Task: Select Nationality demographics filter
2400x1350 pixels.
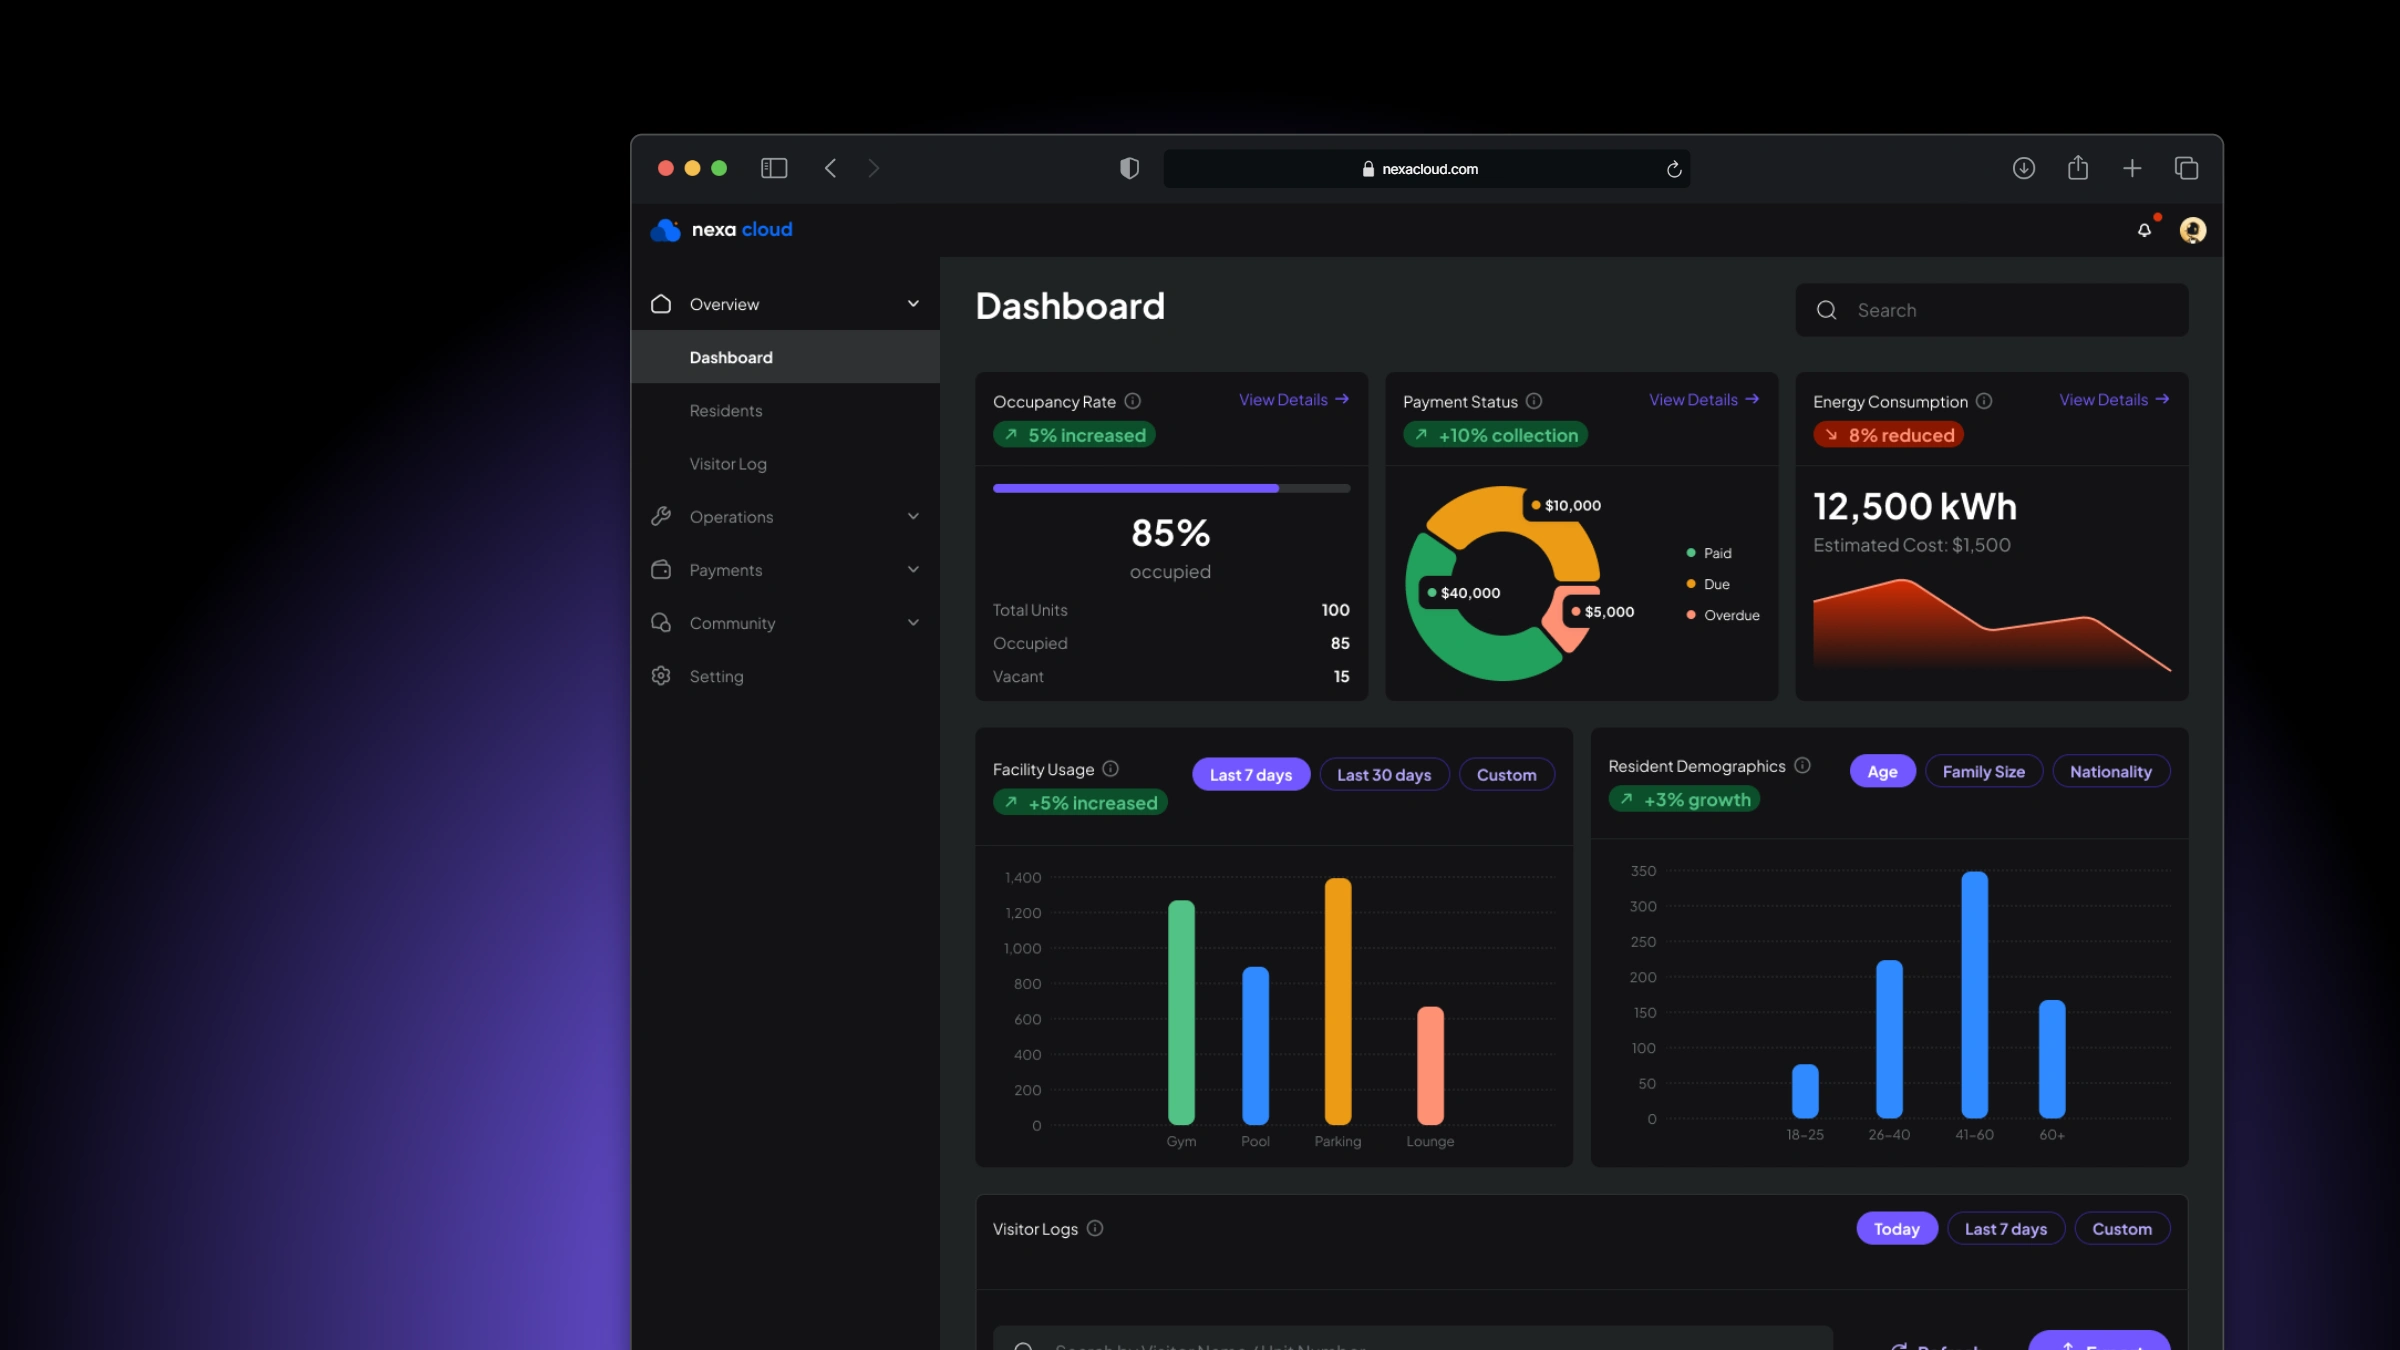Action: click(2110, 772)
